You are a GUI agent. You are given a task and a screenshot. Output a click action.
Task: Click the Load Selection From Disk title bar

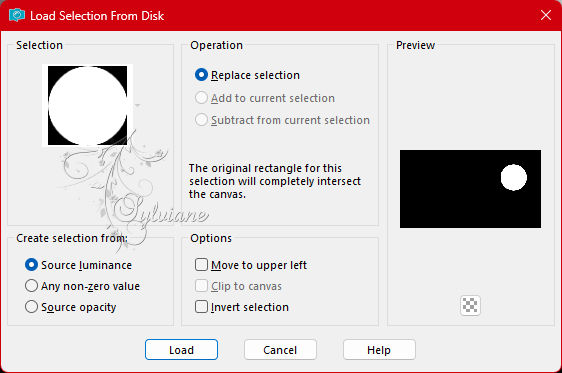pos(281,15)
